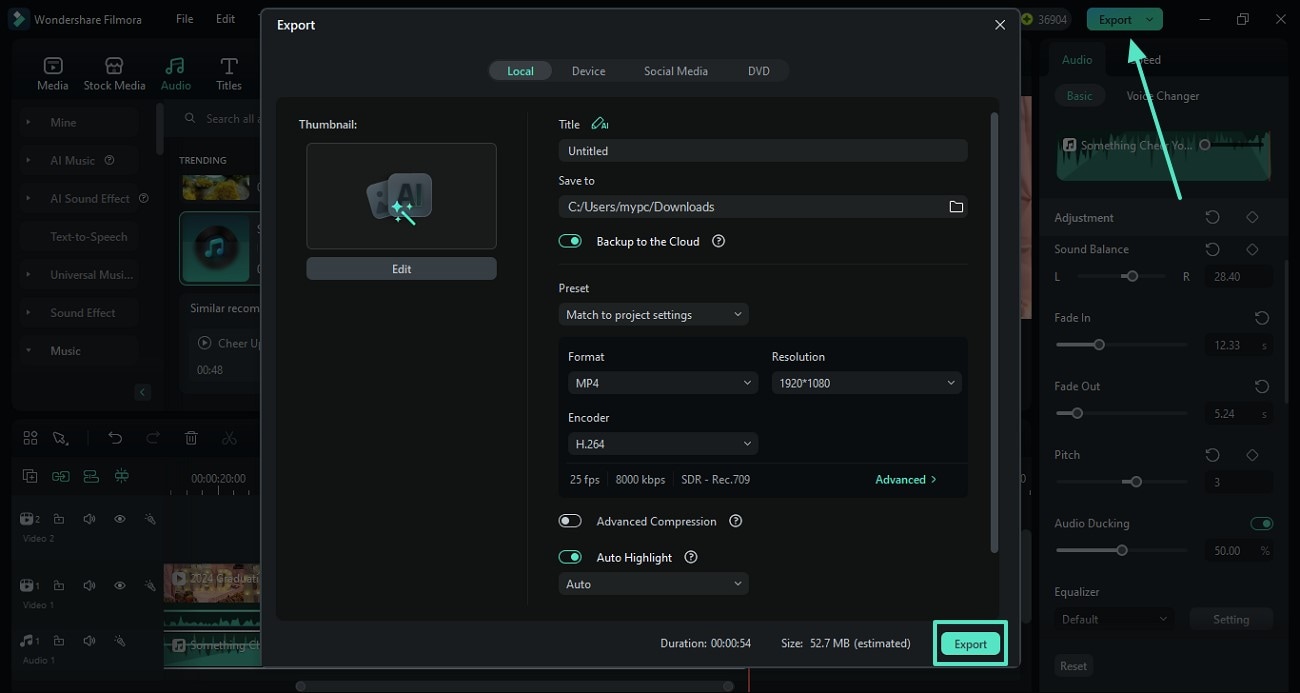Viewport: 1300px width, 693px height.
Task: Switch to the DVD export tab
Action: click(759, 71)
